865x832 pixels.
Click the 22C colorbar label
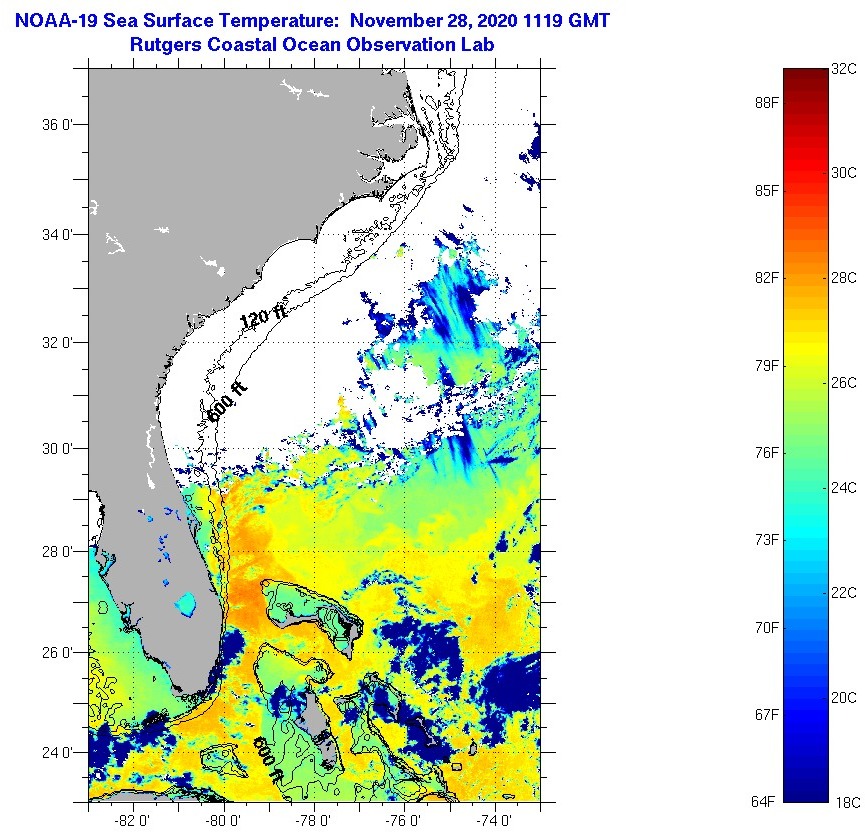click(x=844, y=592)
